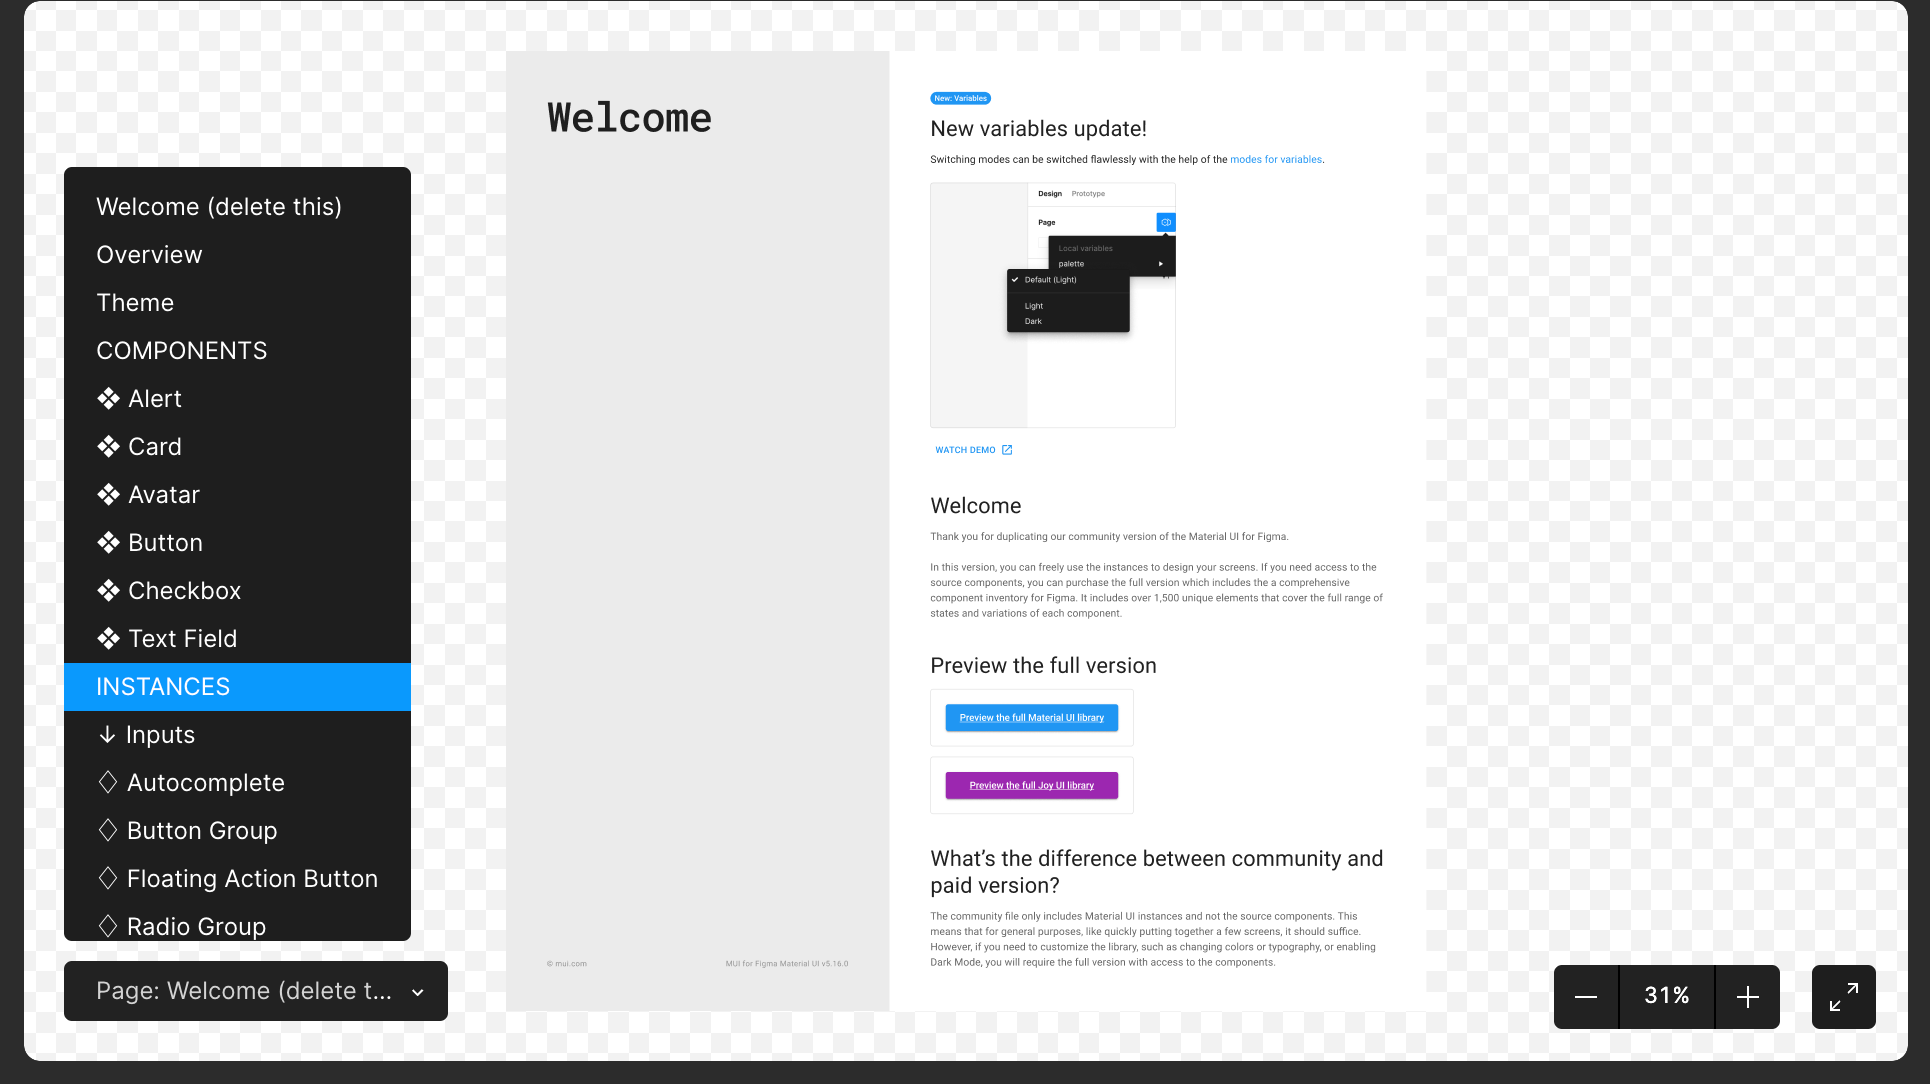
Task: Click the WATCH DEMO external link
Action: pyautogui.click(x=974, y=449)
